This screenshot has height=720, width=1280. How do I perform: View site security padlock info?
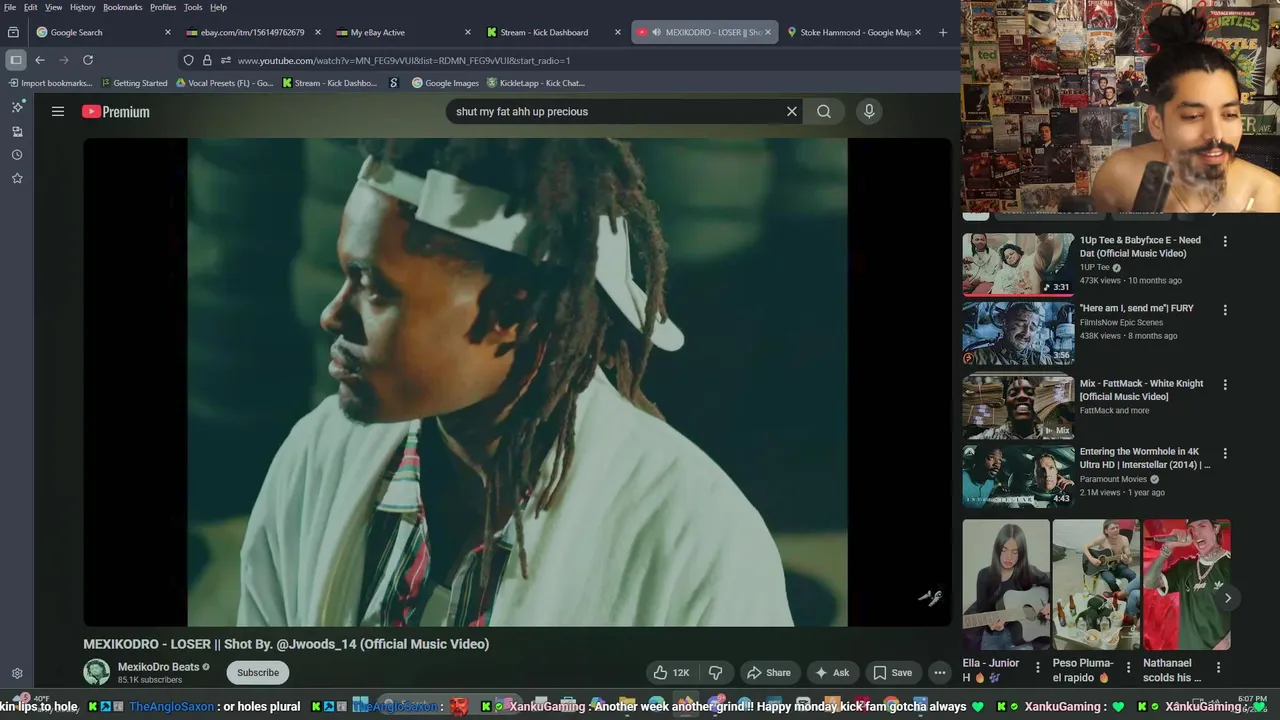click(207, 60)
